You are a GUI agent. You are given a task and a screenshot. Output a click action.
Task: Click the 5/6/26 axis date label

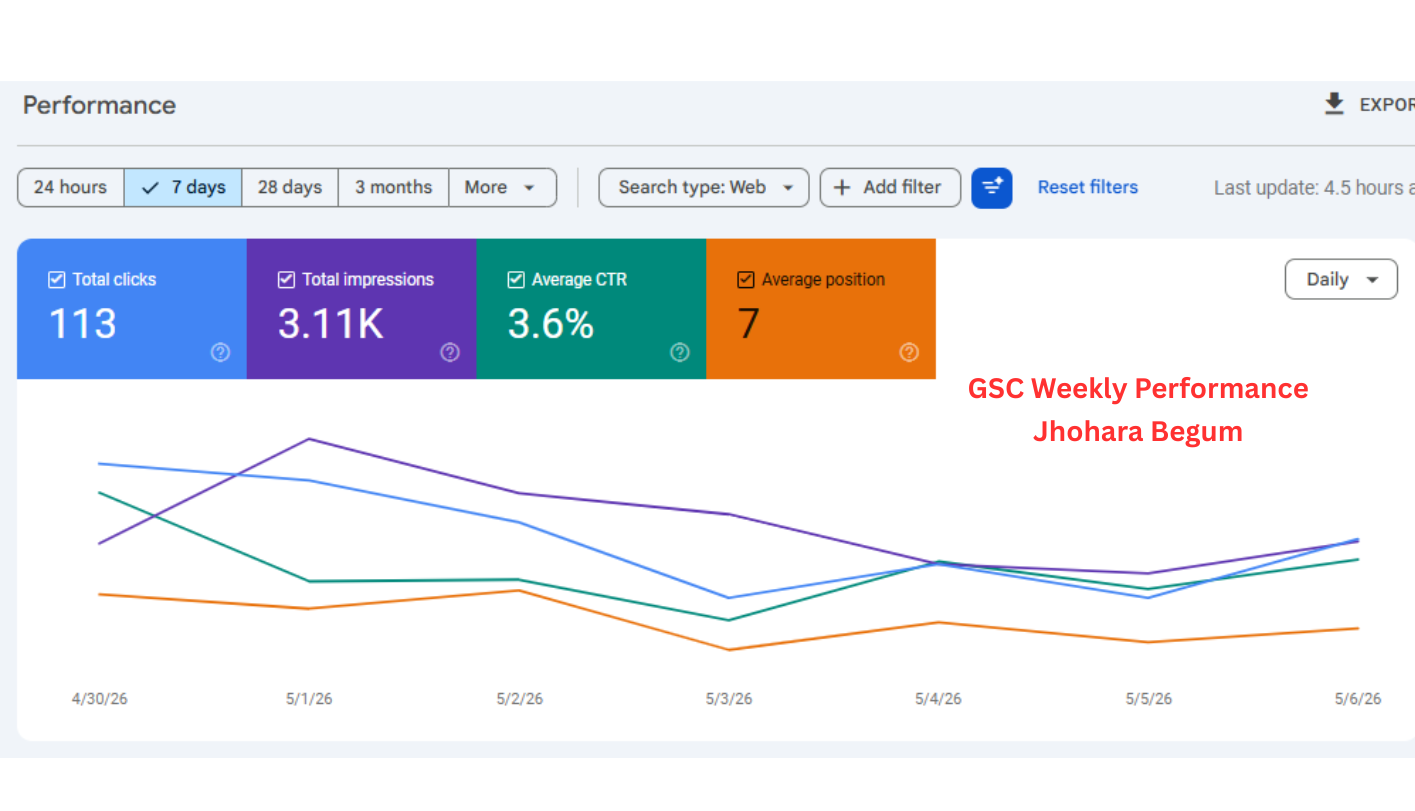click(1357, 698)
